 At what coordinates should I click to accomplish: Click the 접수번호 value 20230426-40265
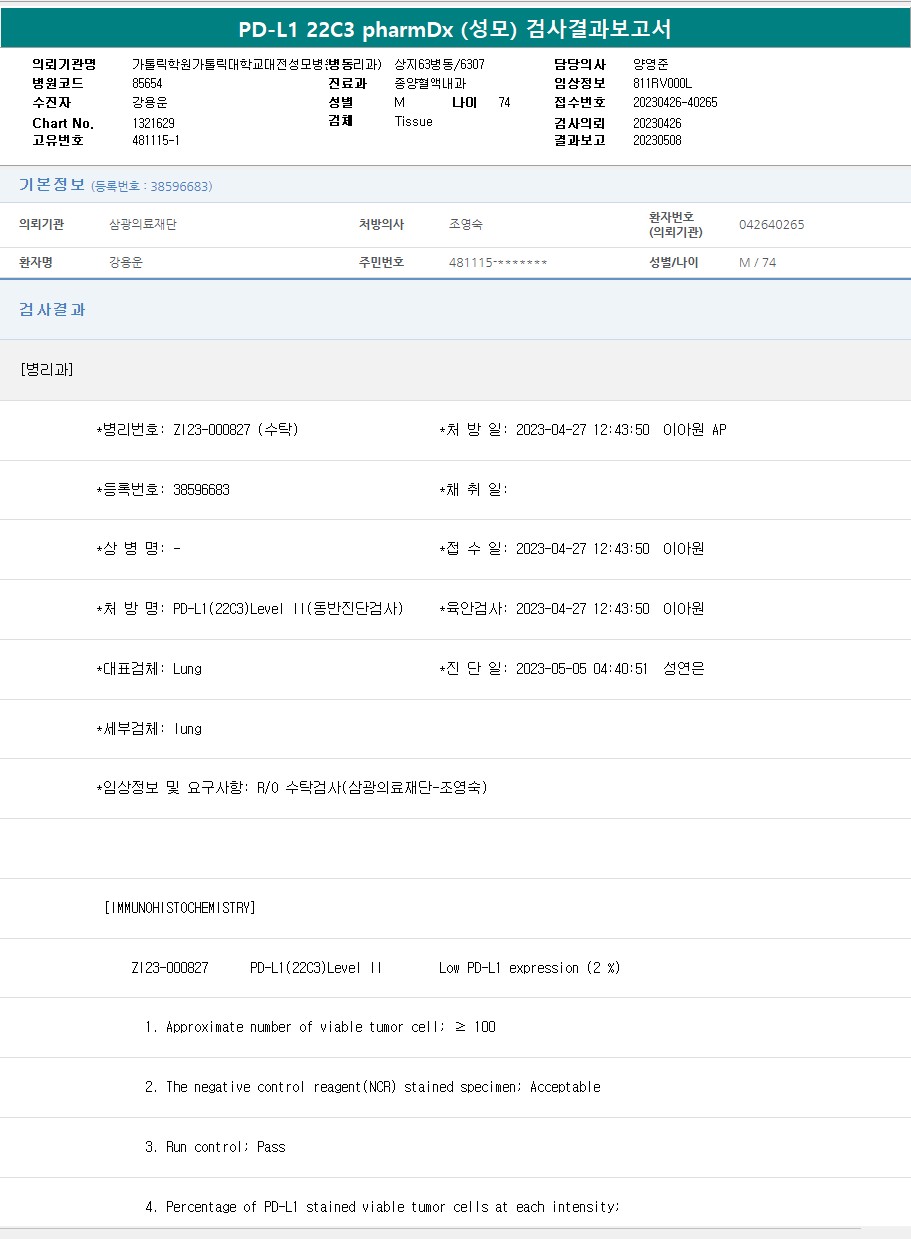(x=675, y=103)
